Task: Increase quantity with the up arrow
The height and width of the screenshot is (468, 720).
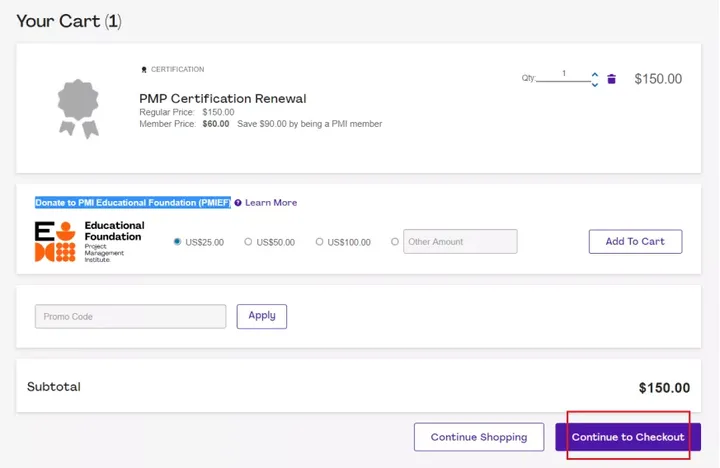Action: tap(595, 74)
